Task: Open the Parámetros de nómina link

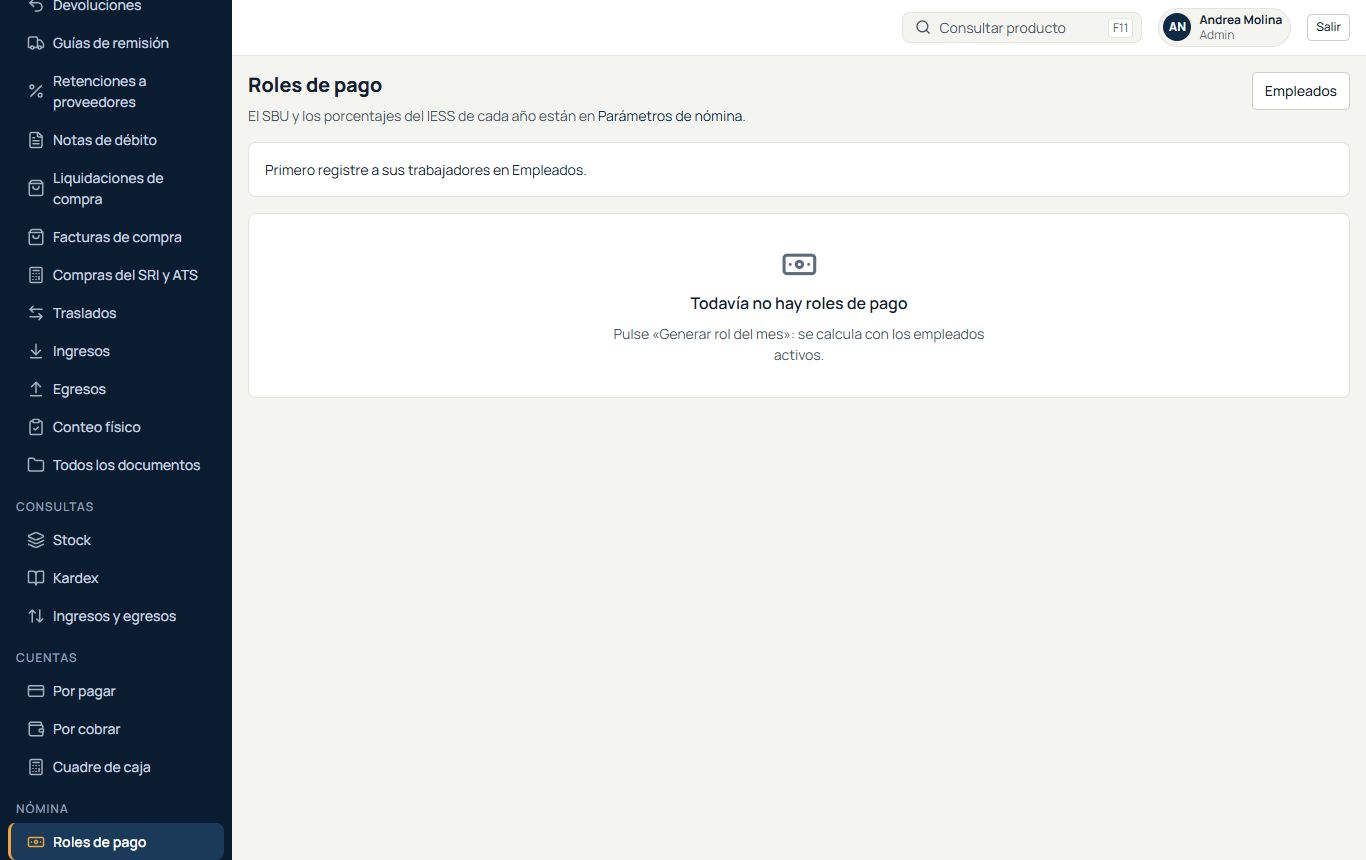Action: click(x=670, y=116)
